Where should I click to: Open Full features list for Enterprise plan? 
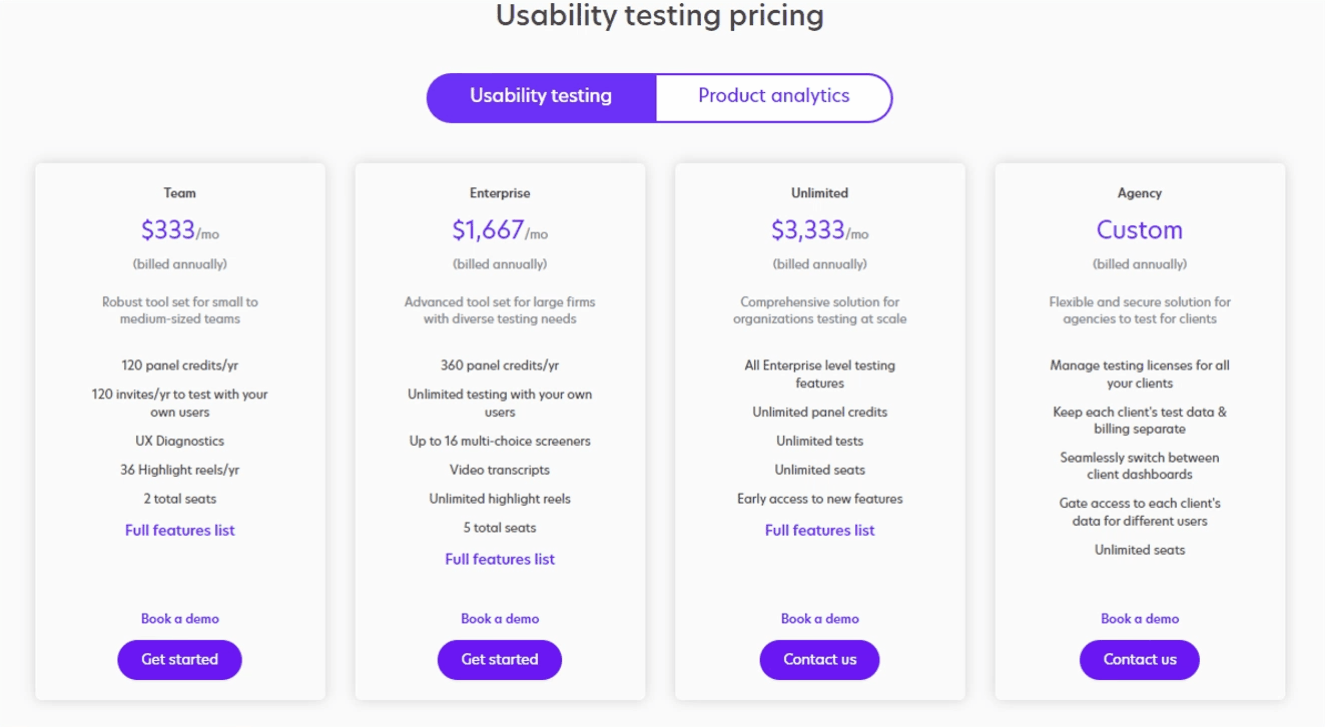(x=500, y=559)
